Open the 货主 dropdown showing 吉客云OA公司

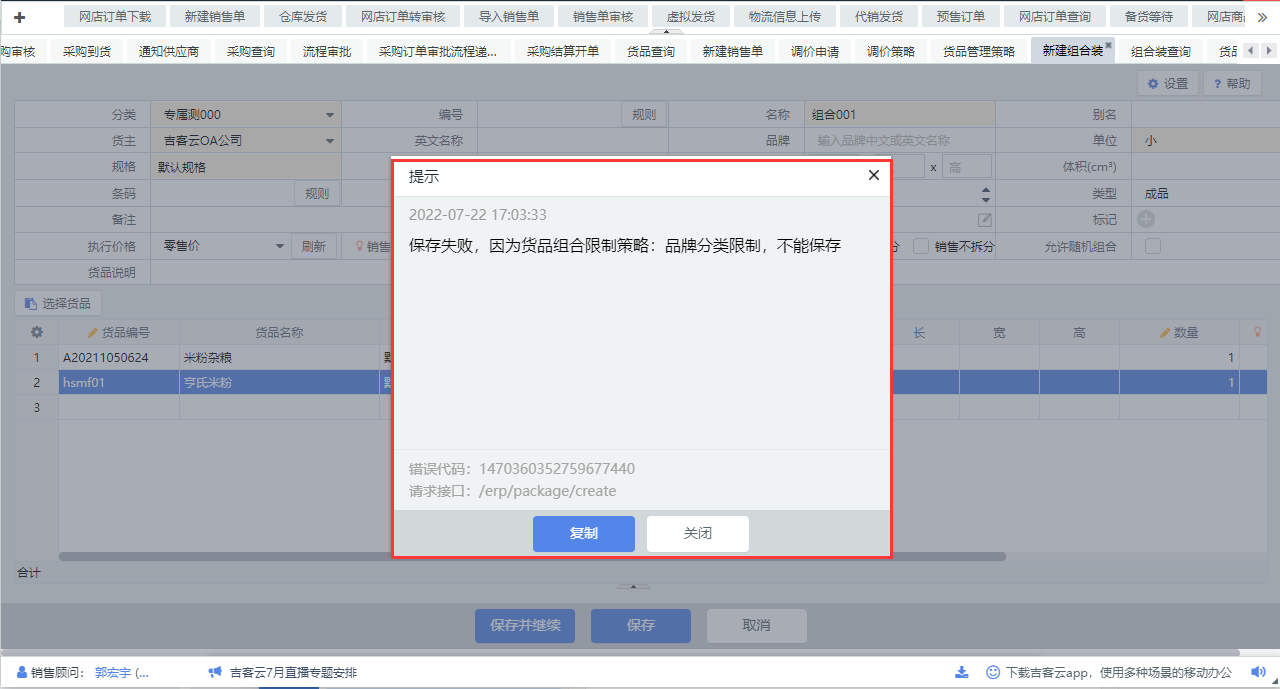pos(330,141)
